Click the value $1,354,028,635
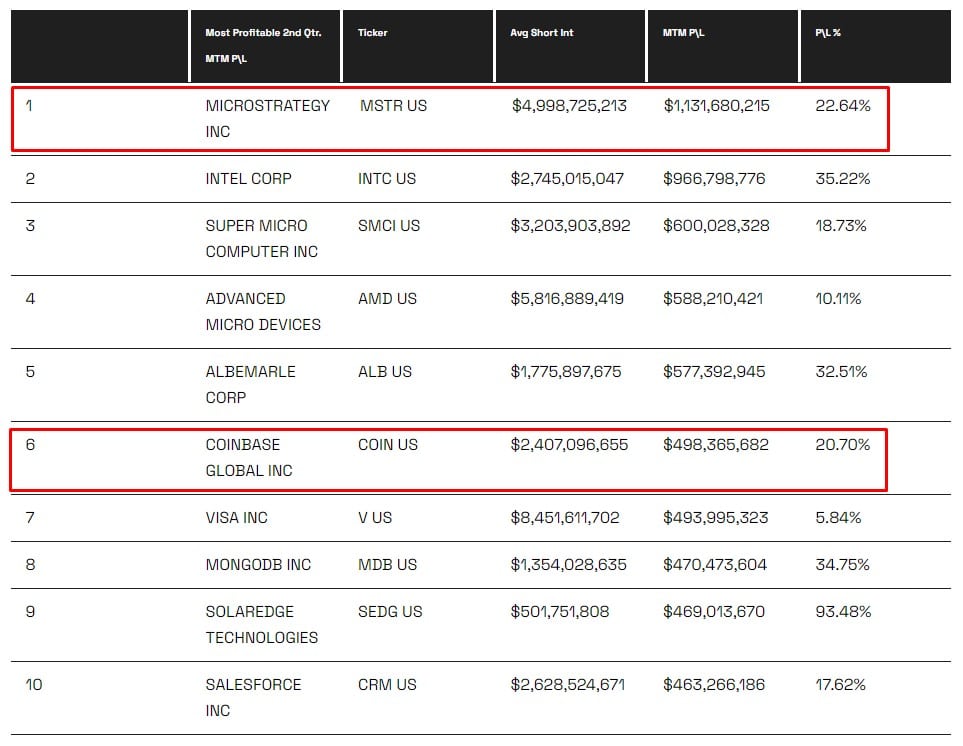The width and height of the screenshot is (963, 746). coord(569,565)
